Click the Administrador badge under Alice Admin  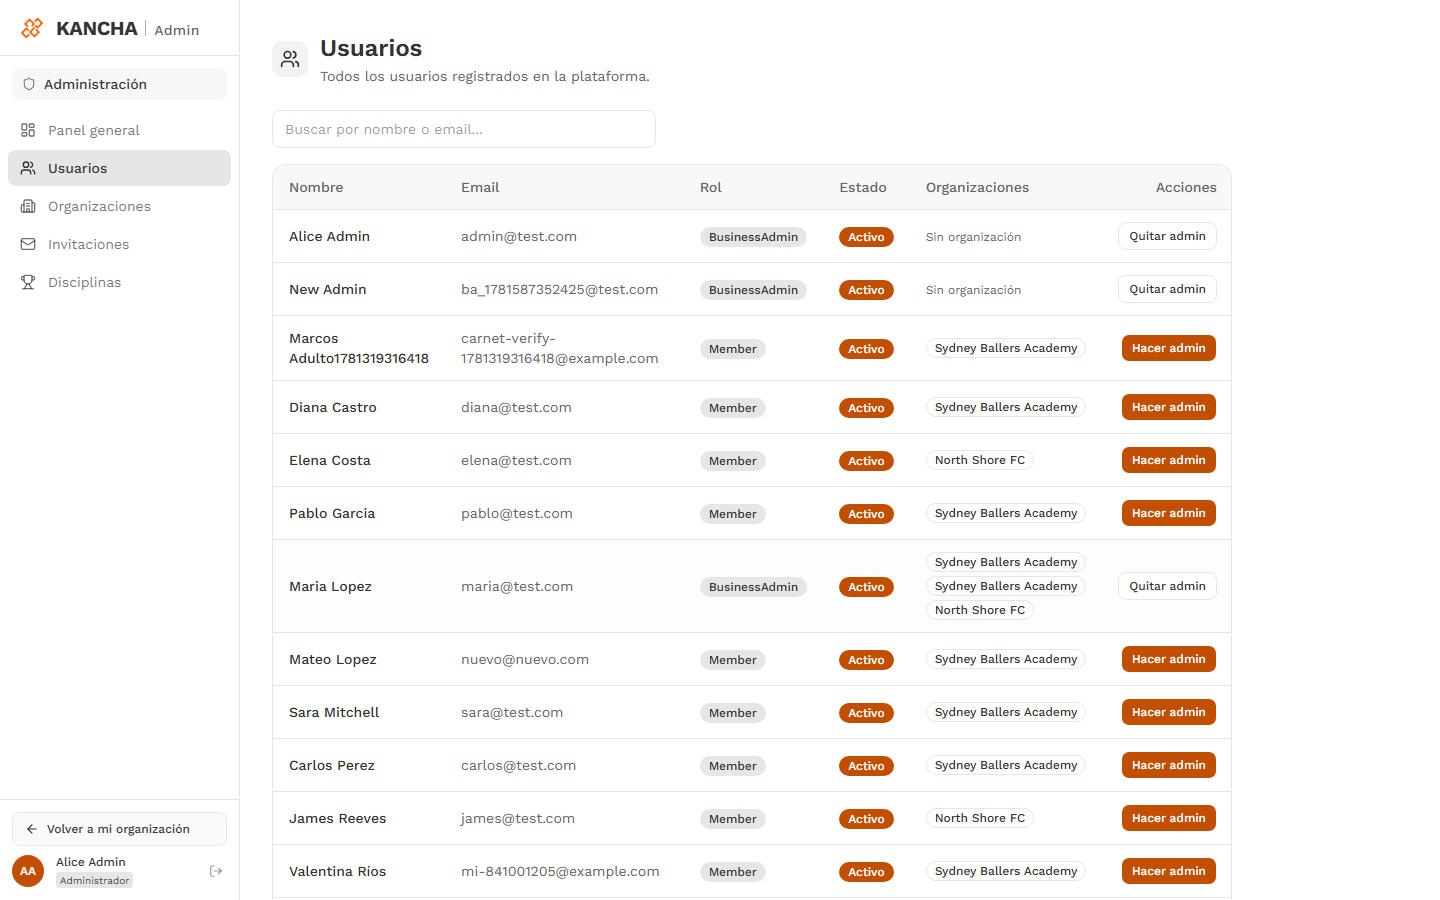[94, 881]
